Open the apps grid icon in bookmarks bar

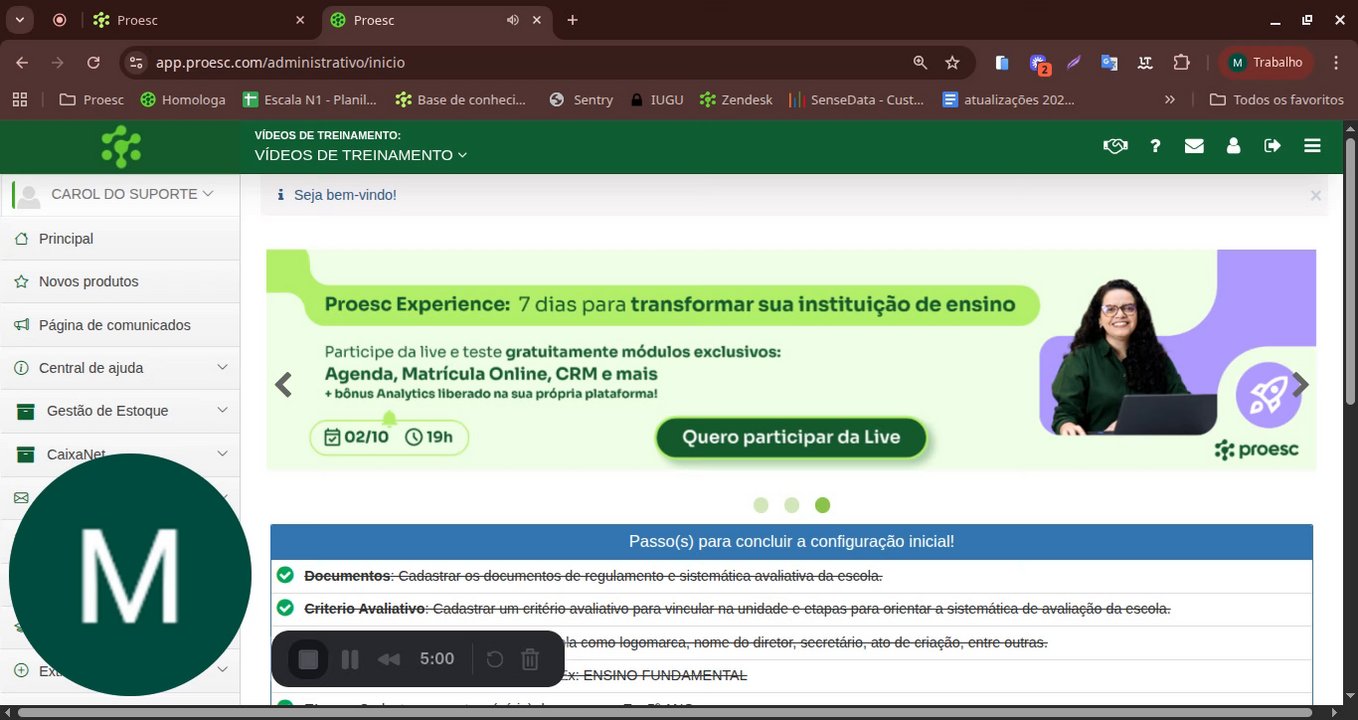coord(20,99)
